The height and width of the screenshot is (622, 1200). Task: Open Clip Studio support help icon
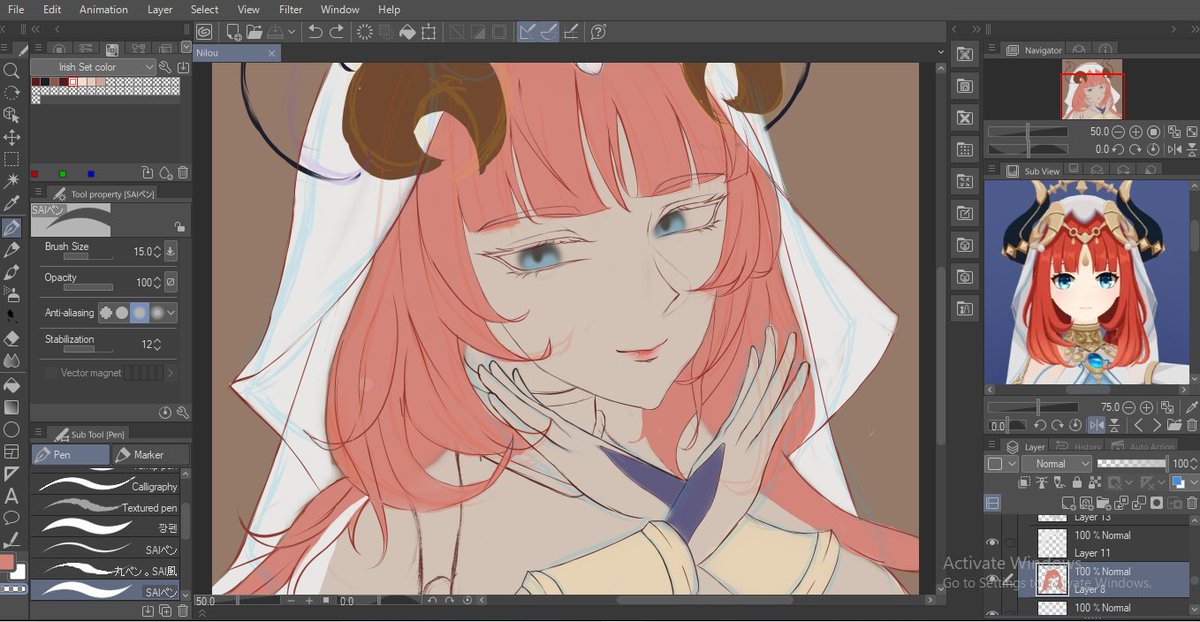[x=598, y=32]
